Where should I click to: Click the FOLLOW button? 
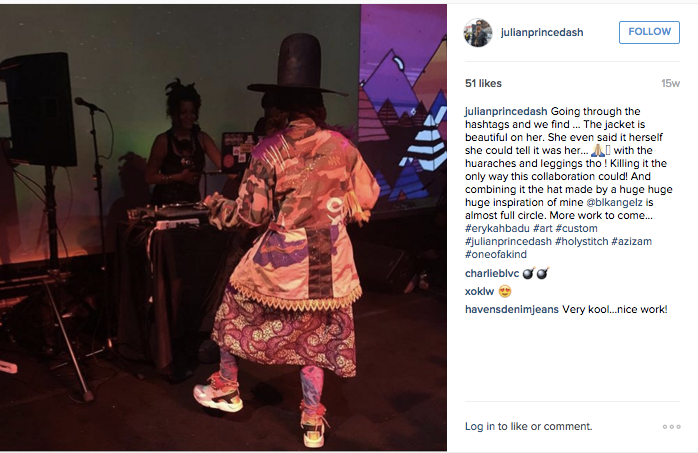pyautogui.click(x=649, y=32)
